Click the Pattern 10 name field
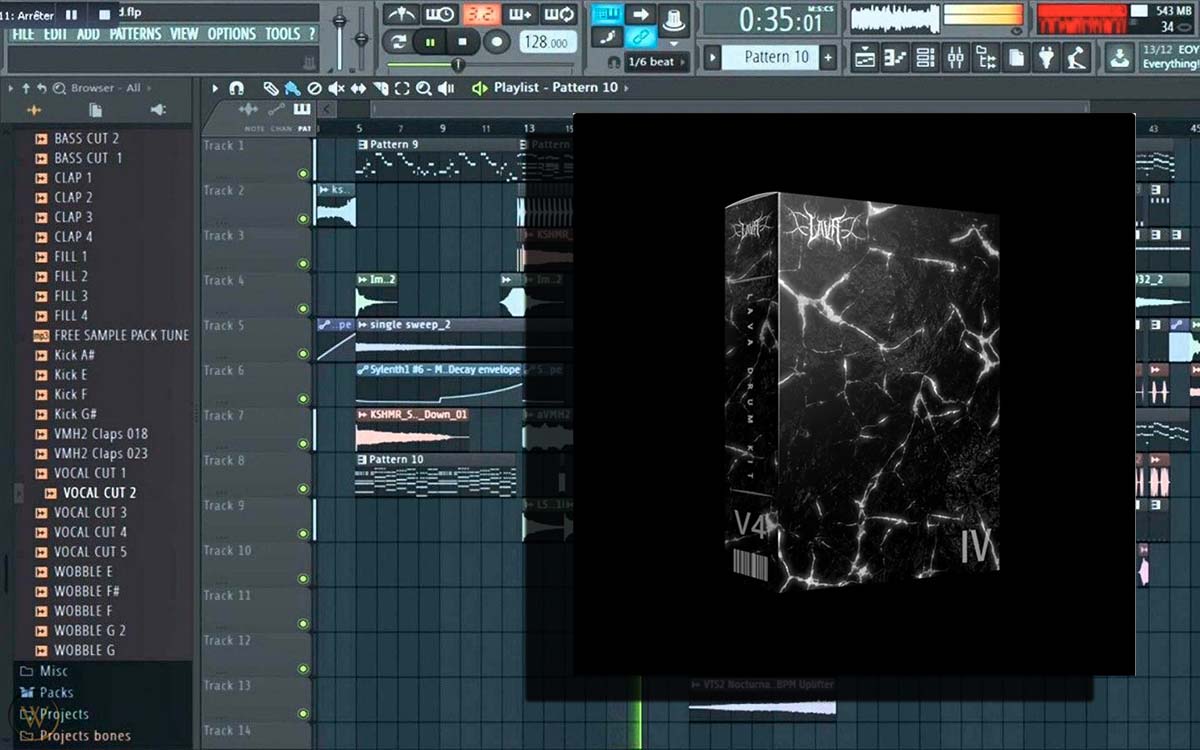Viewport: 1200px width, 750px height. pyautogui.click(x=770, y=58)
